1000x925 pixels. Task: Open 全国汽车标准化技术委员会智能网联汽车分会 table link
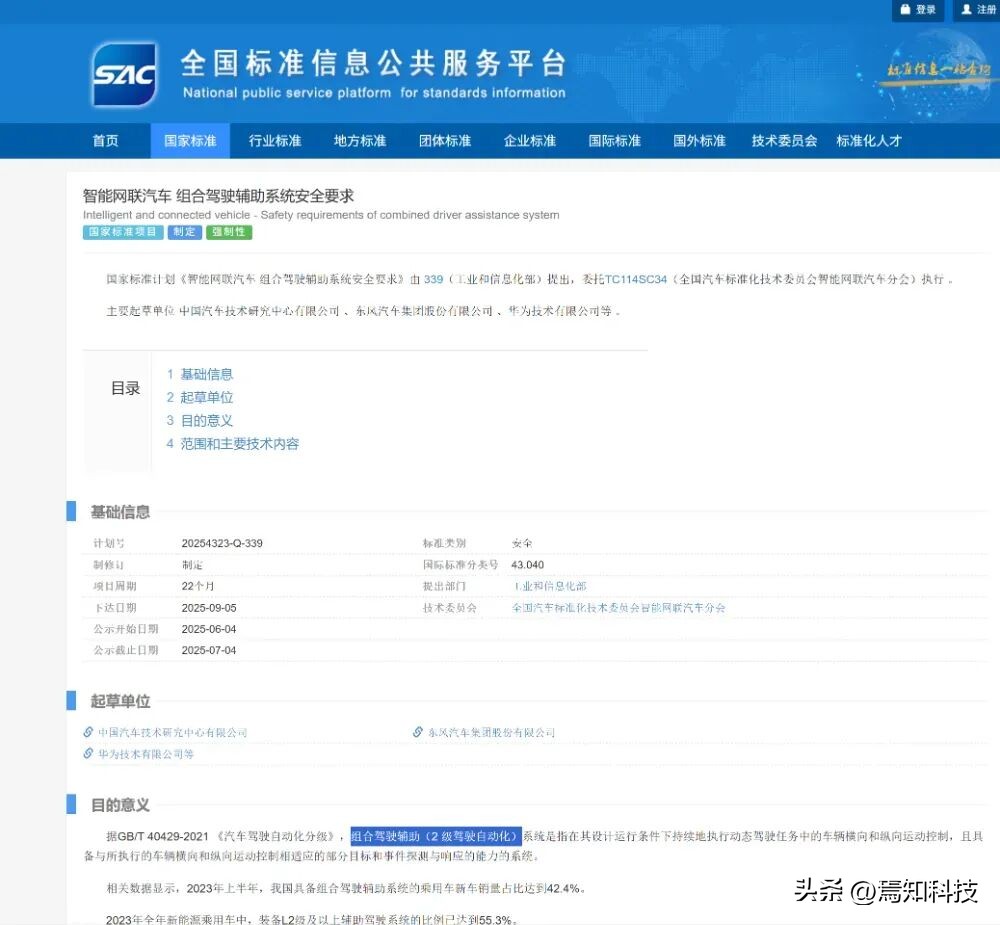[619, 608]
